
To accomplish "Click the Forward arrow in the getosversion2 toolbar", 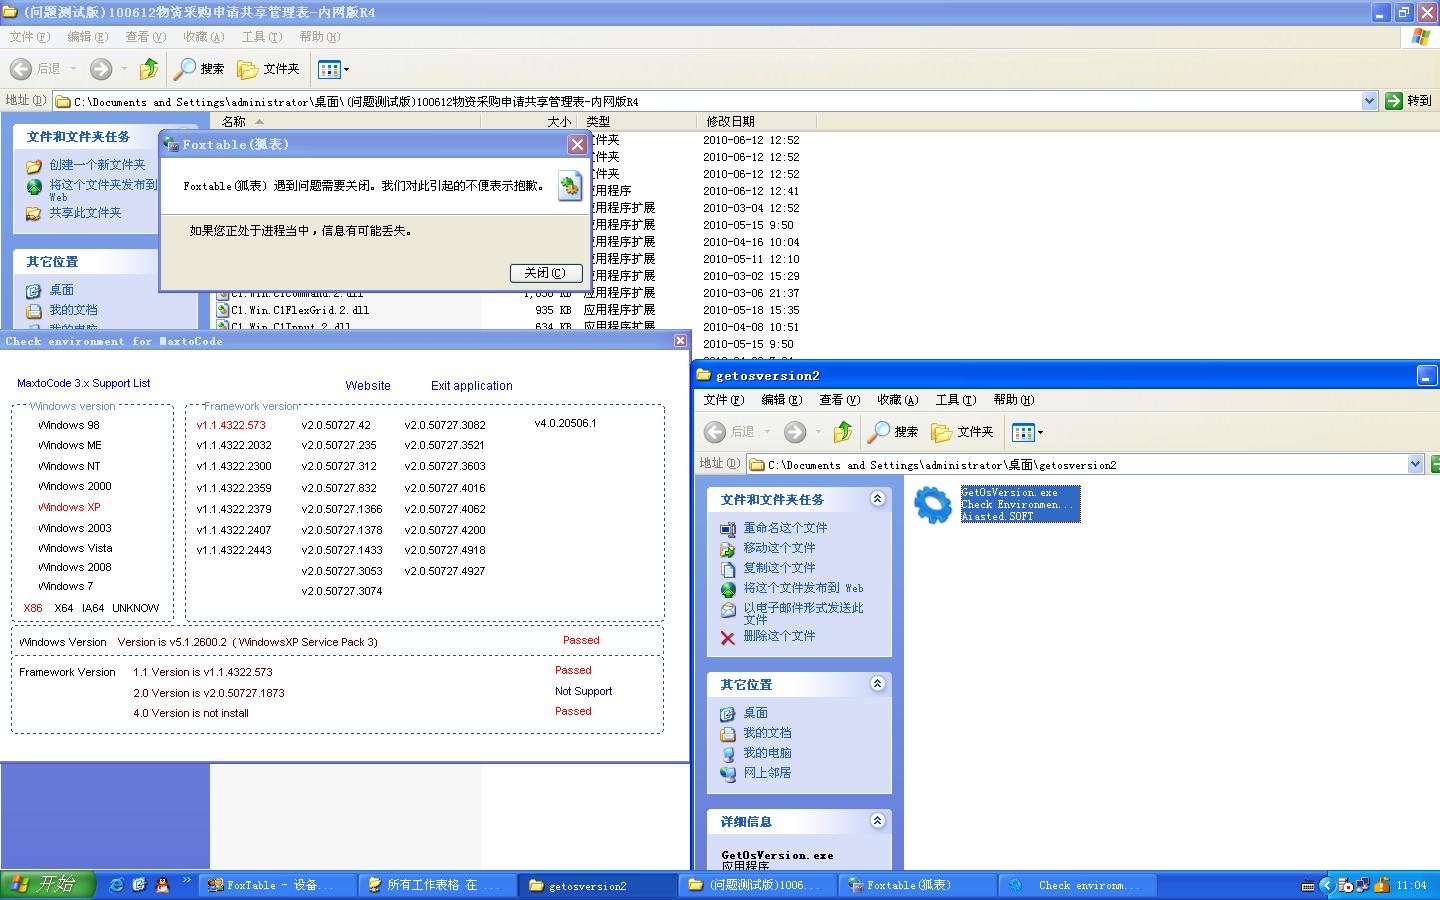I will coord(795,432).
